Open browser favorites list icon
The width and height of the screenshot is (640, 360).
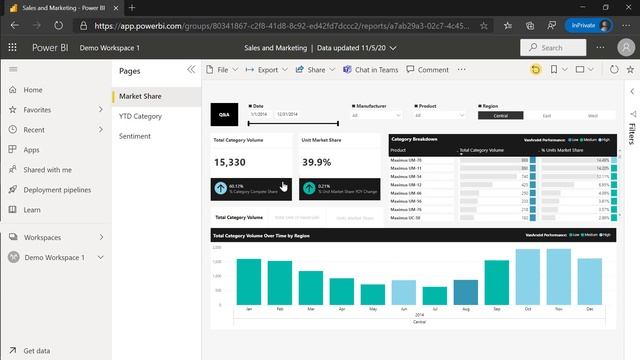click(508, 26)
